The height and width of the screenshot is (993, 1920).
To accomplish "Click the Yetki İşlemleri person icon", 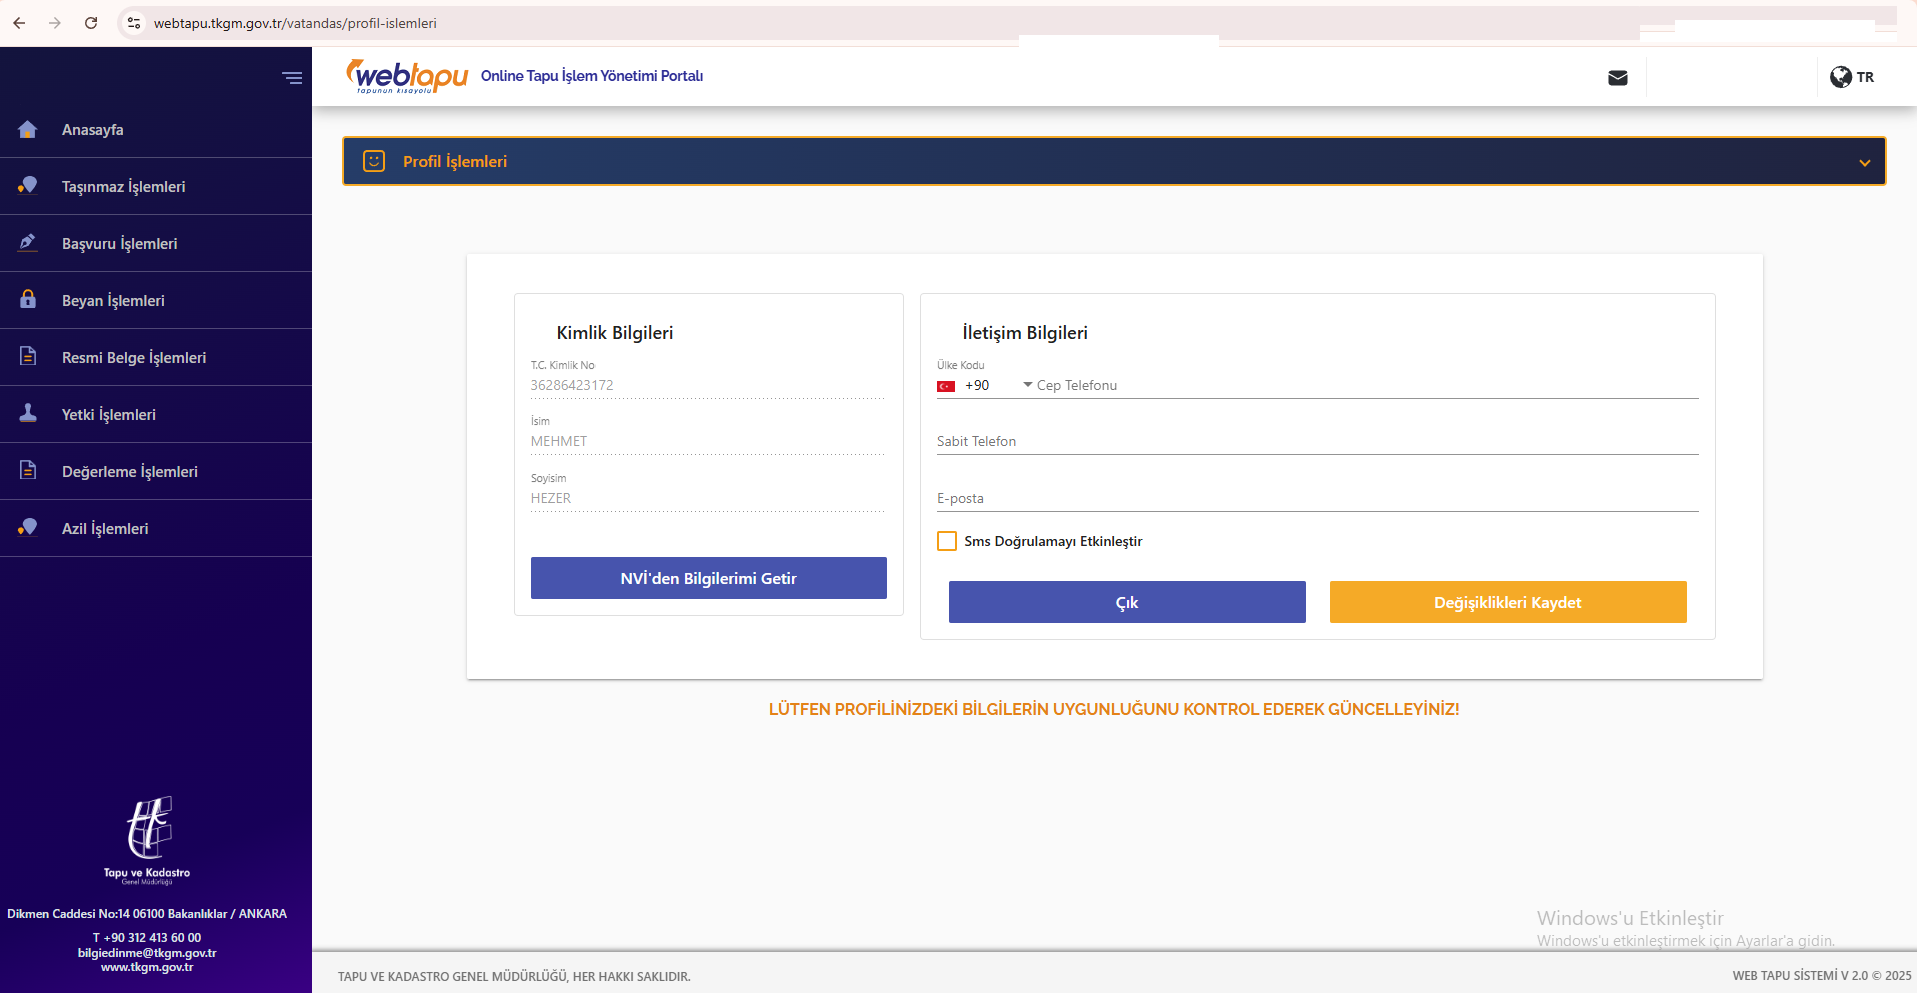I will click(27, 414).
